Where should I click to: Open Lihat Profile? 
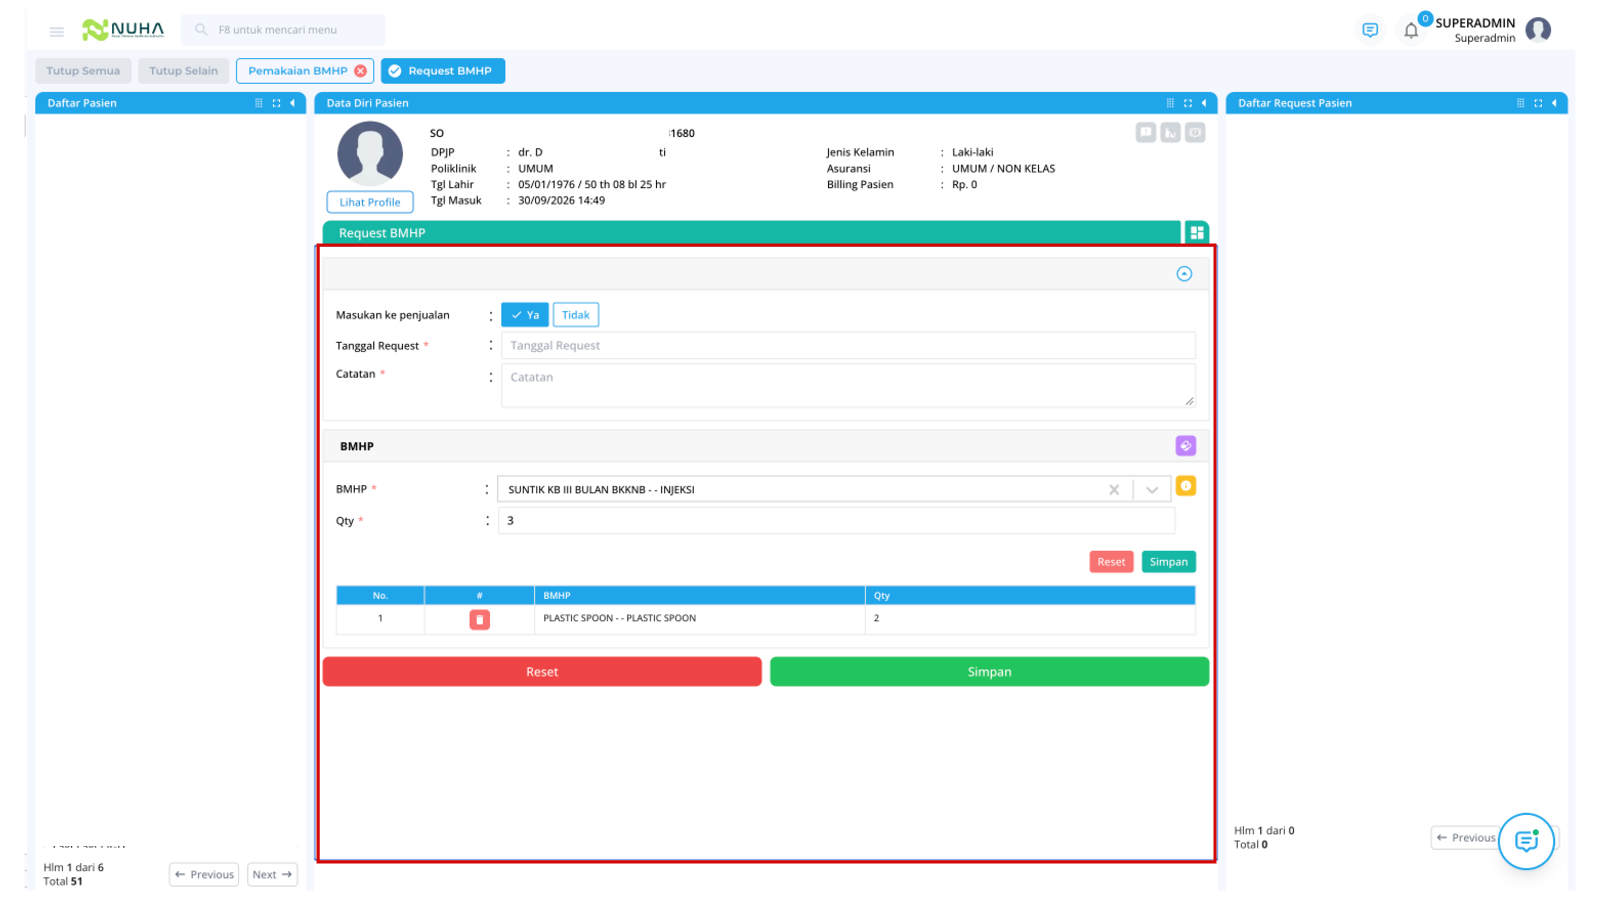(x=370, y=202)
